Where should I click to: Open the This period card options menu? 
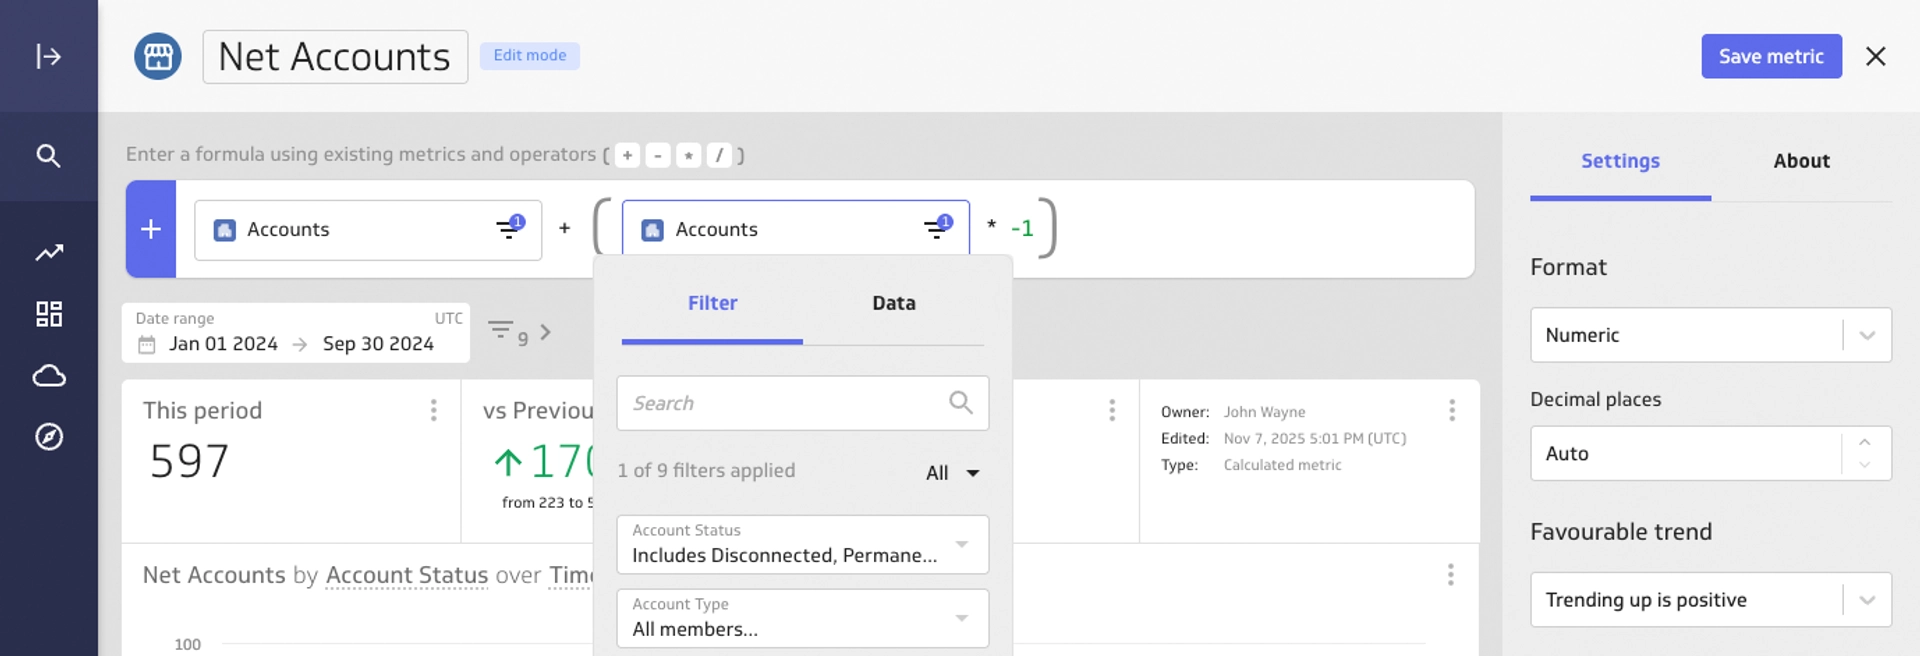433,410
